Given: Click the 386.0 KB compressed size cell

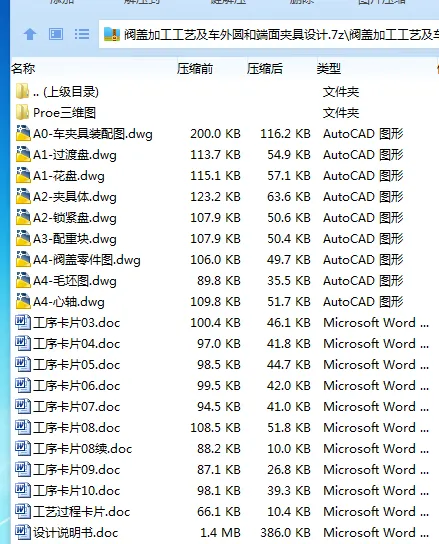Looking at the screenshot, I should coord(286,533).
